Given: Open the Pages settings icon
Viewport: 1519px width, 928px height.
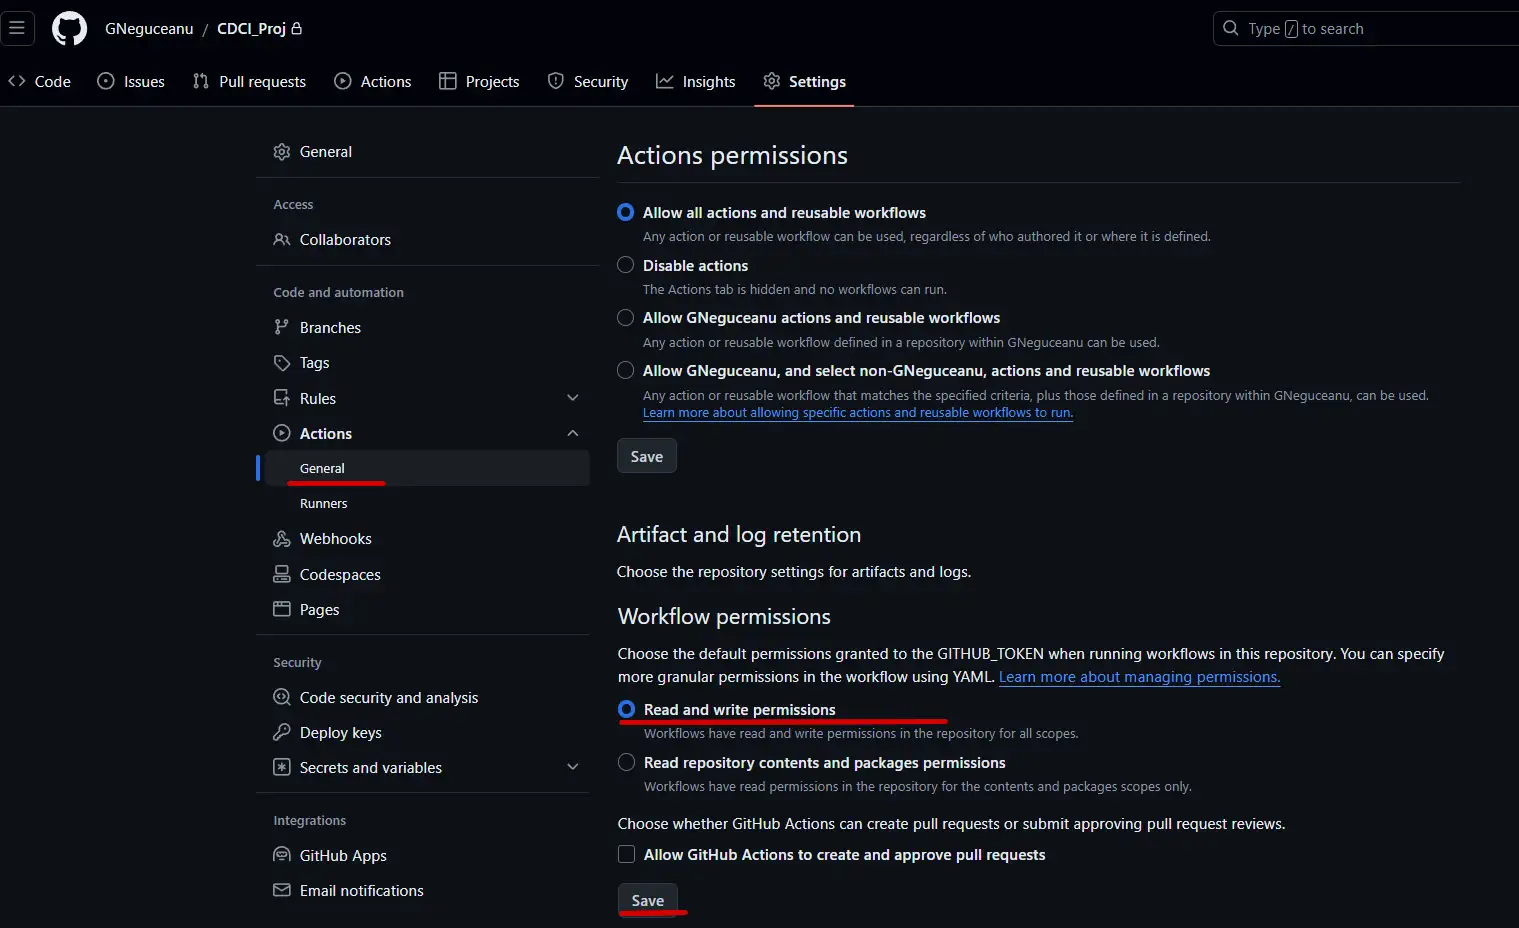Looking at the screenshot, I should [x=281, y=609].
